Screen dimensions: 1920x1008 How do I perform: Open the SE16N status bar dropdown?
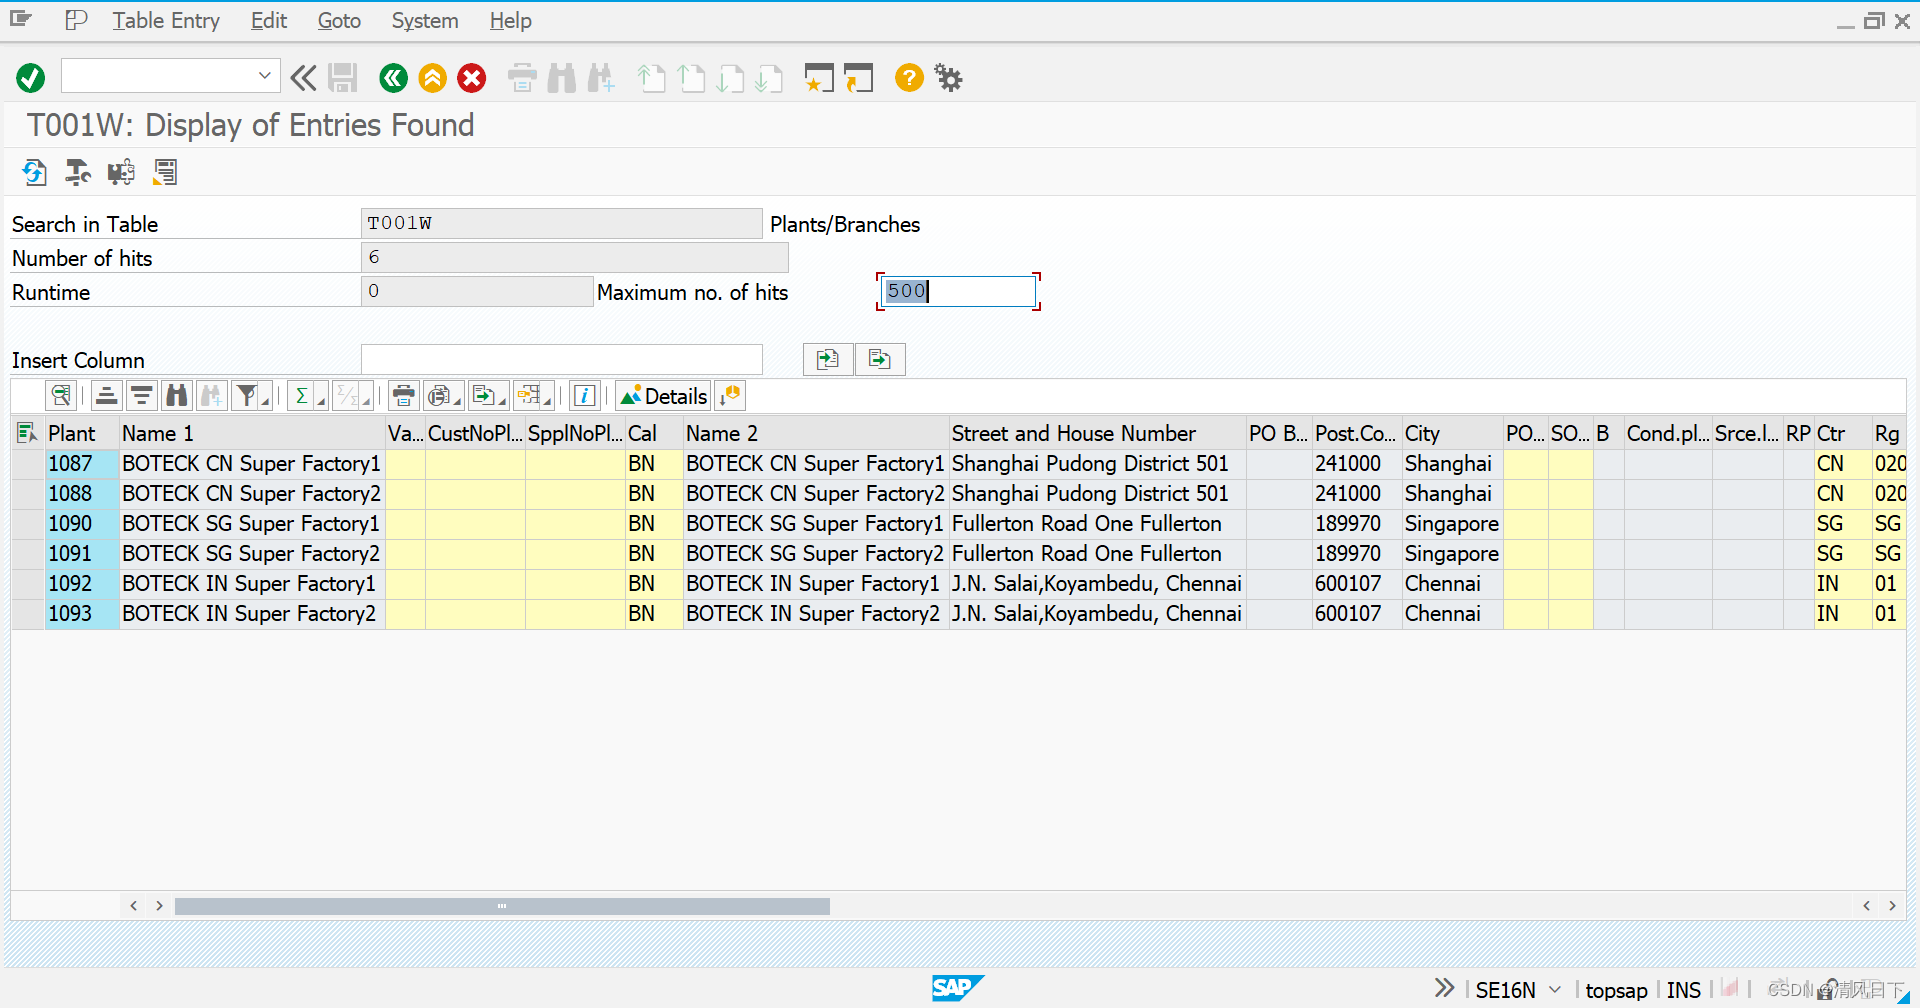[1555, 990]
